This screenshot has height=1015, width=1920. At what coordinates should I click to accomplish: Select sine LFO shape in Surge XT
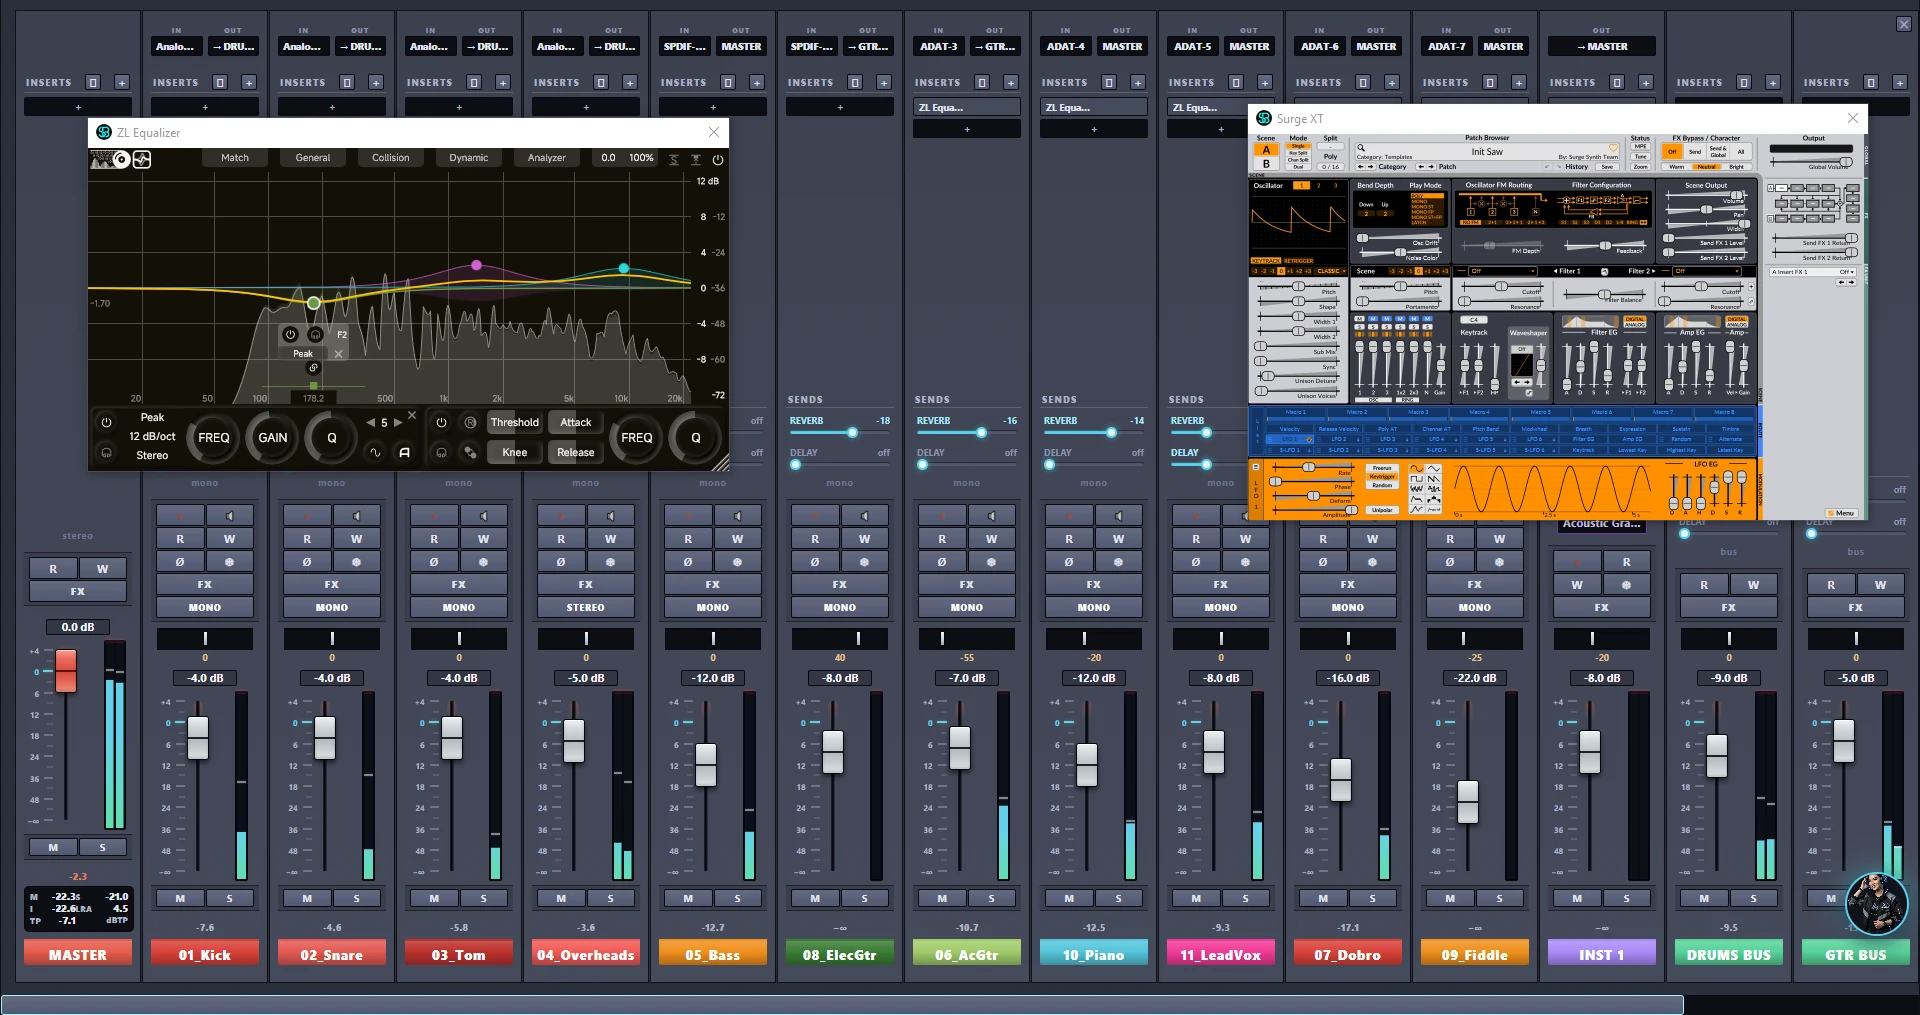pos(1416,468)
